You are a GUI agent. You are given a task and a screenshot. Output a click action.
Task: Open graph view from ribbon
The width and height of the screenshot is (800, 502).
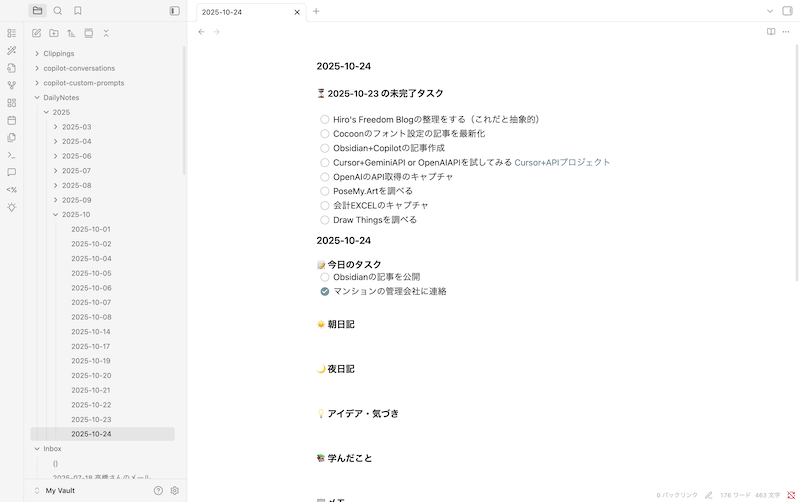point(12,85)
